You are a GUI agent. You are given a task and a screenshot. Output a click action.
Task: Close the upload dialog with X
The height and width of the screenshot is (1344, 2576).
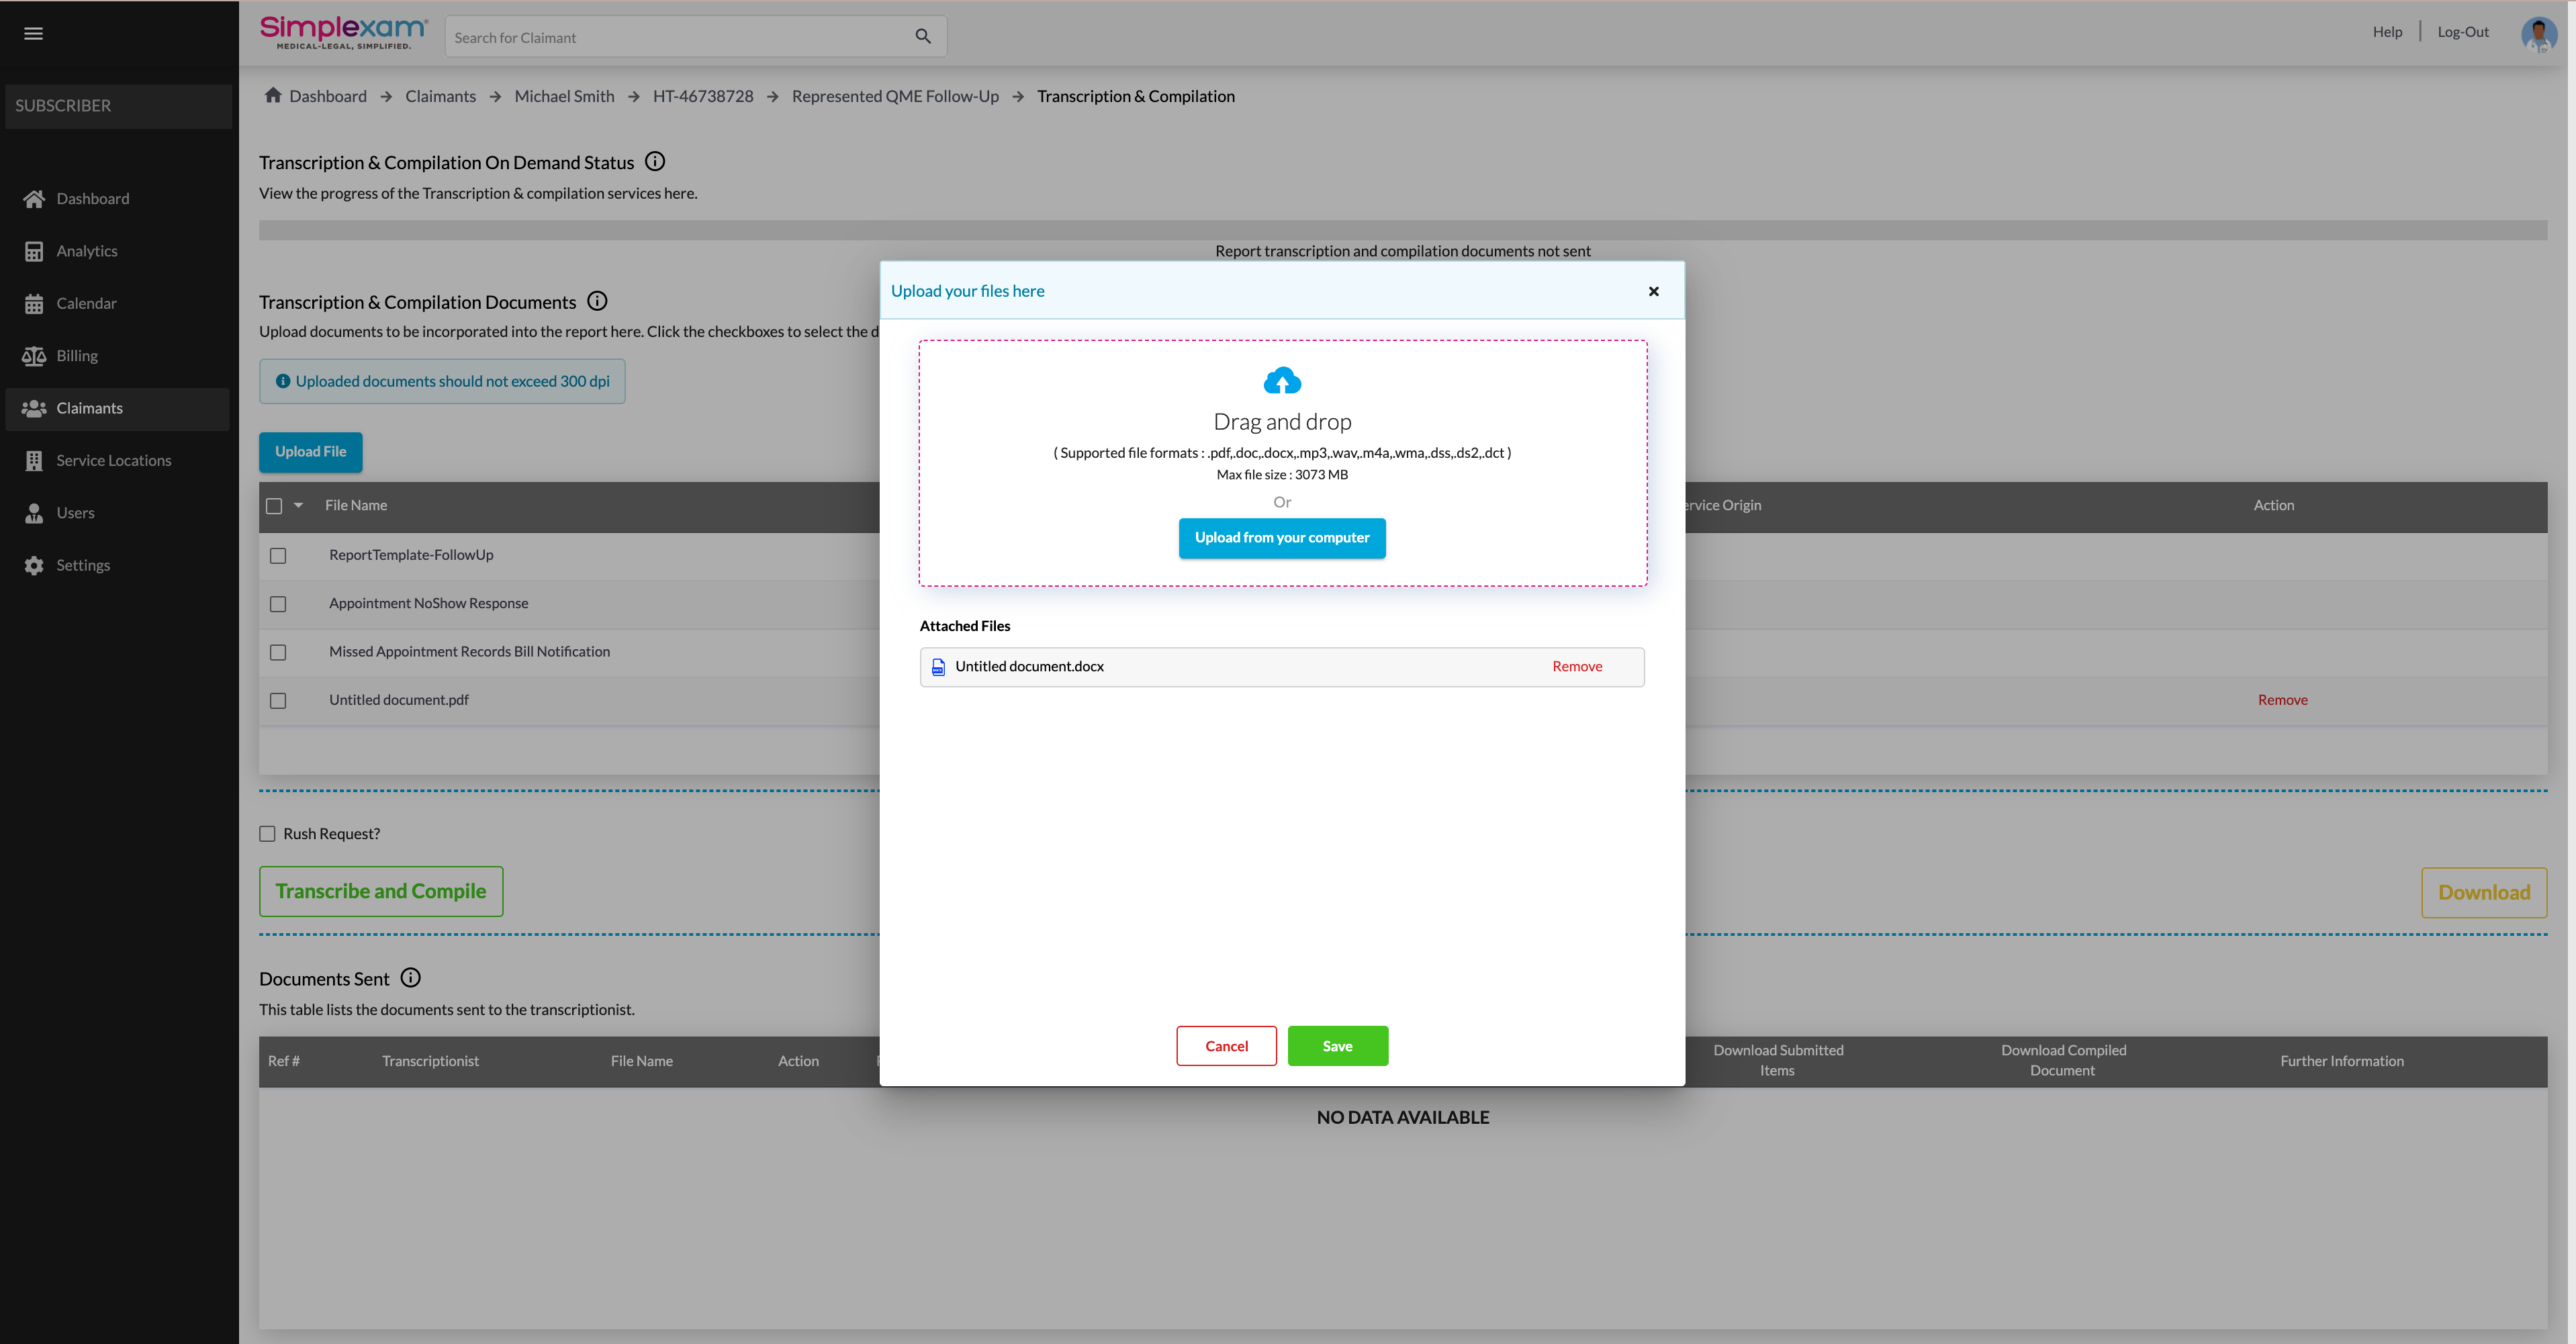pyautogui.click(x=1653, y=292)
